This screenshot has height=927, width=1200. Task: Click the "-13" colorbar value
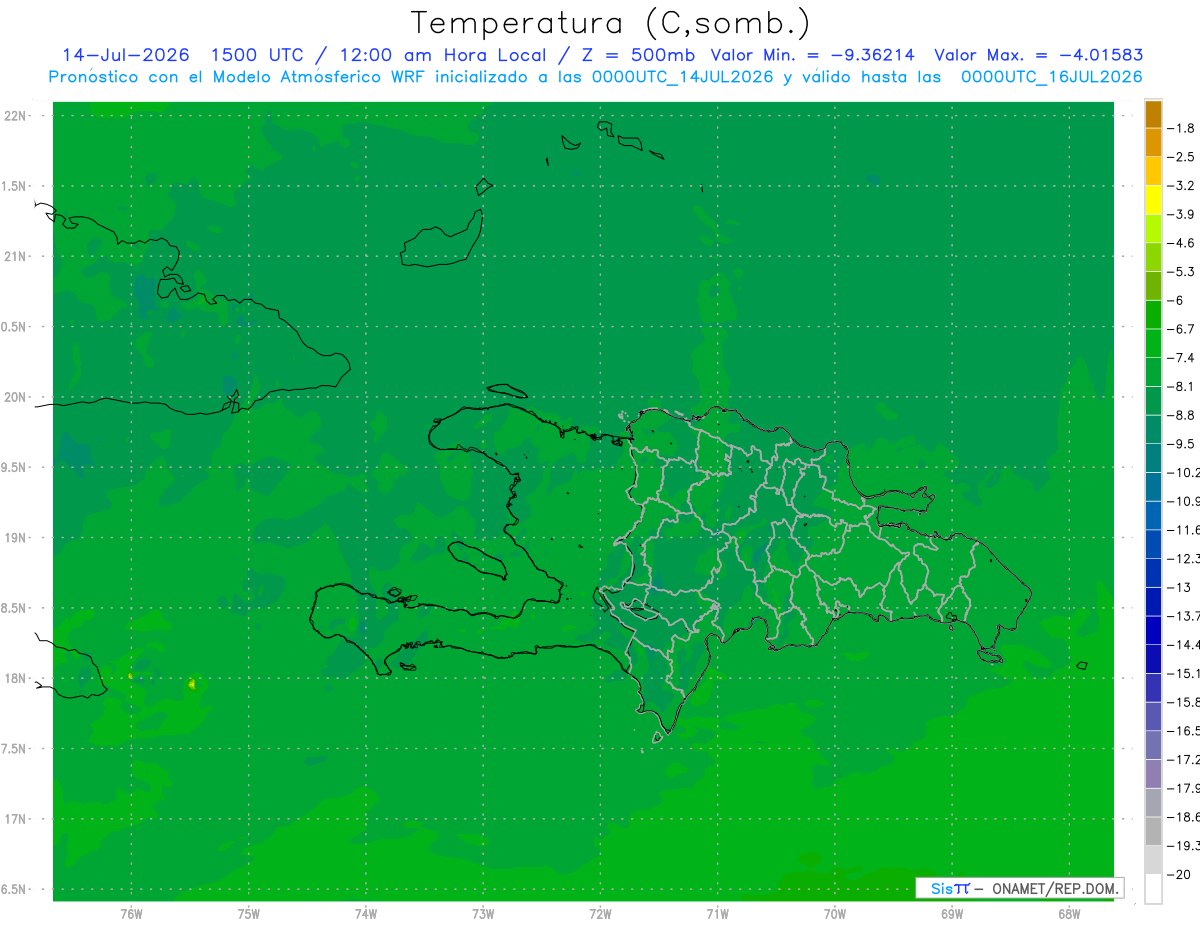tap(1178, 587)
